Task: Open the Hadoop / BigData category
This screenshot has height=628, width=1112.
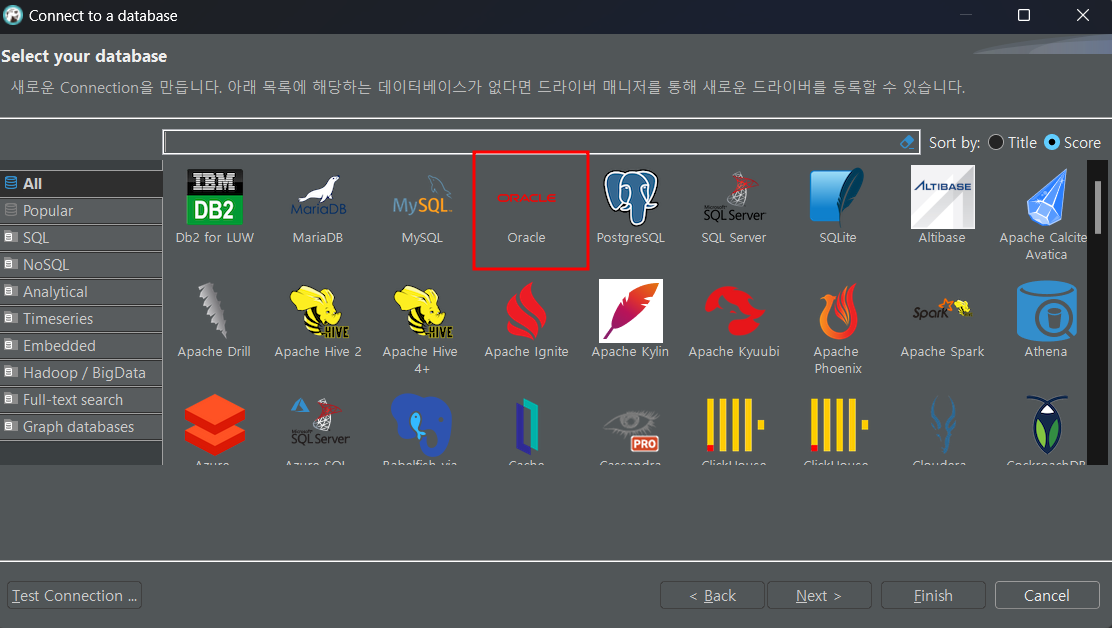Action: click(x=81, y=372)
